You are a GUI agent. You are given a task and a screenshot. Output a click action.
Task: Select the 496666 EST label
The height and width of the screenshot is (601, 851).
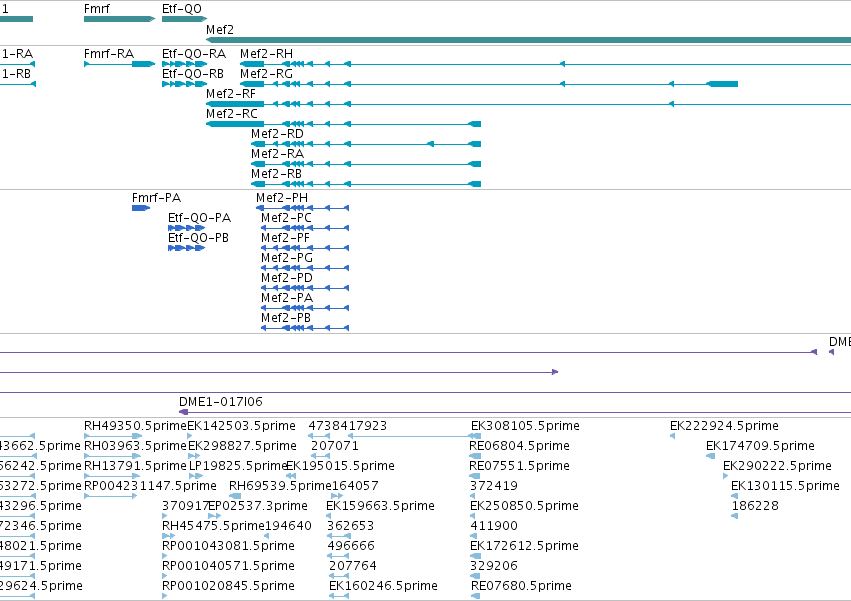[351, 547]
